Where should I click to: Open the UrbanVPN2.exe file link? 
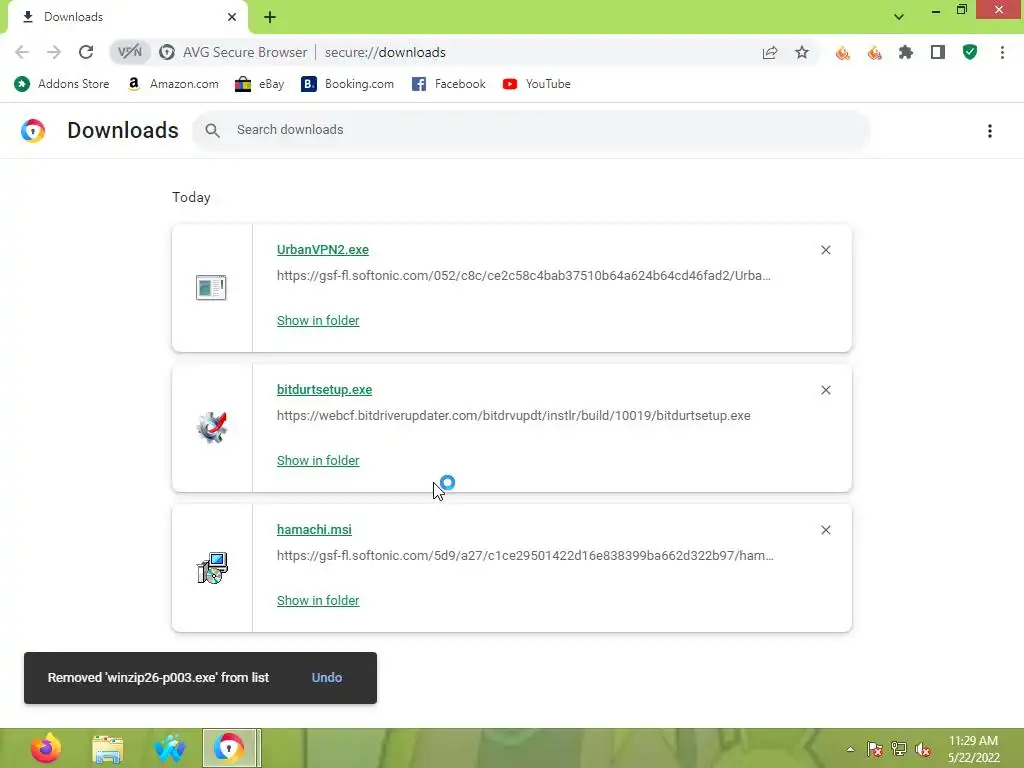pyautogui.click(x=323, y=249)
